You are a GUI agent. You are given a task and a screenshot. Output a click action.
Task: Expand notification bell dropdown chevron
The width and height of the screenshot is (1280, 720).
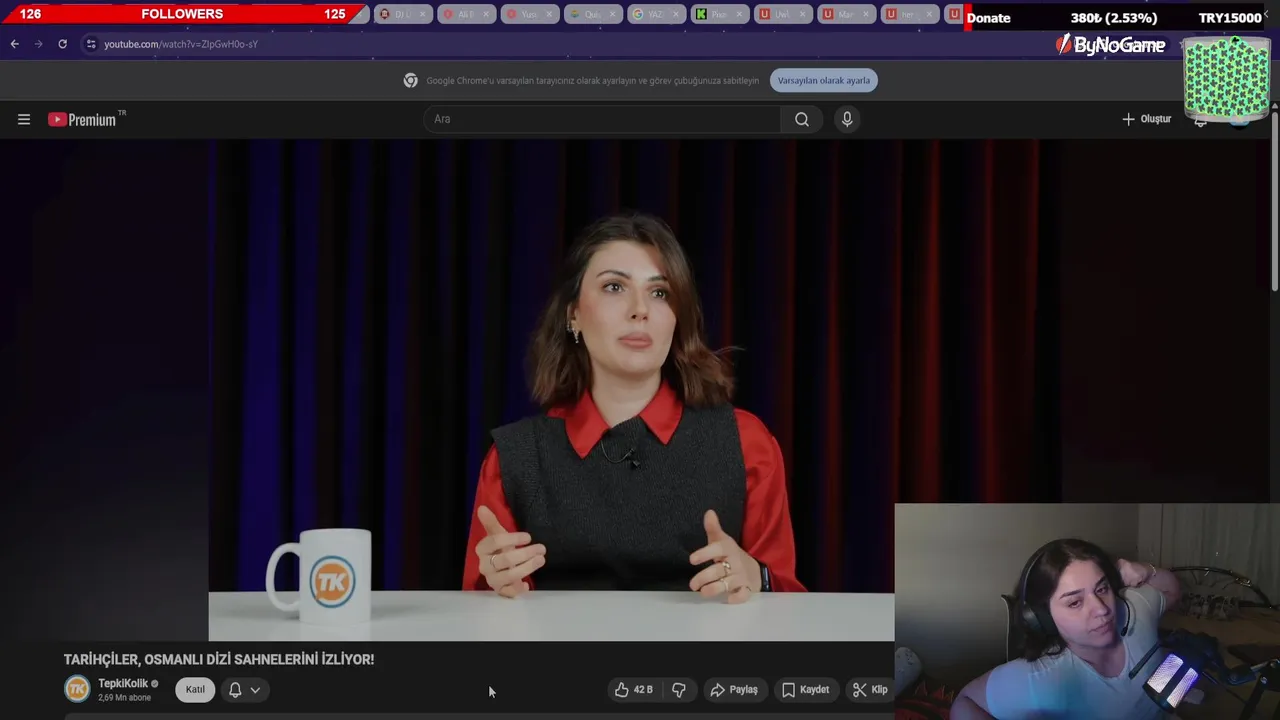(x=255, y=689)
